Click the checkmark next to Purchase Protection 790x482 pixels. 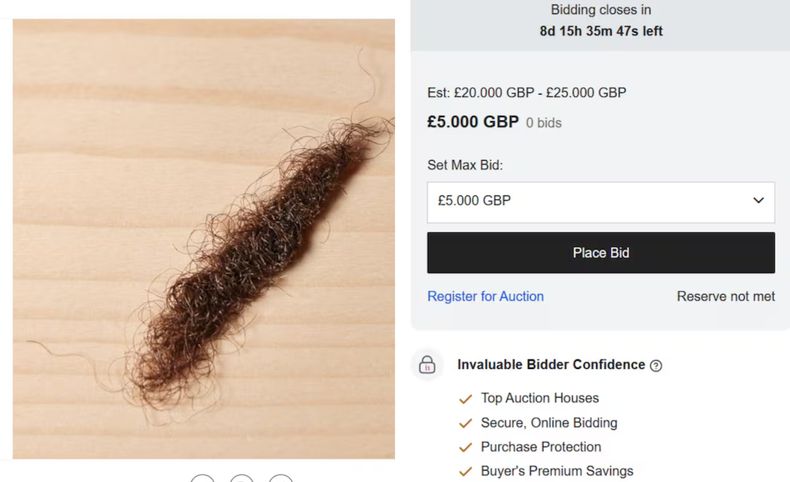465,447
